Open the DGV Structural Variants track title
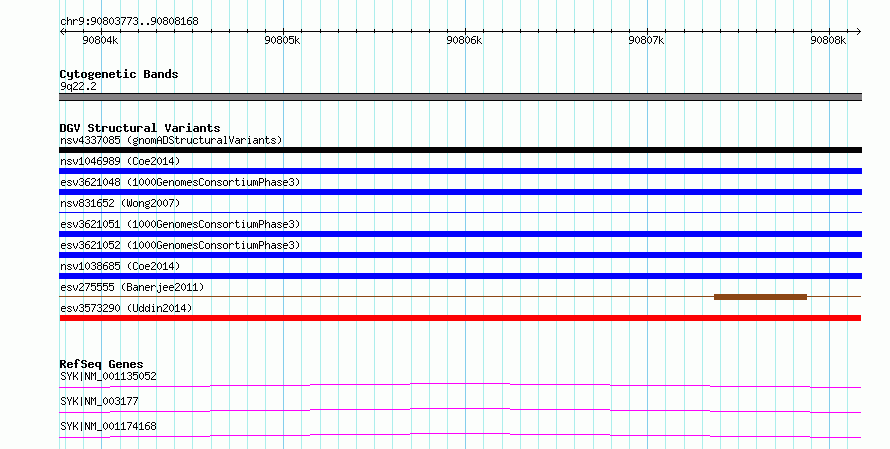The width and height of the screenshot is (890, 449). (x=140, y=128)
